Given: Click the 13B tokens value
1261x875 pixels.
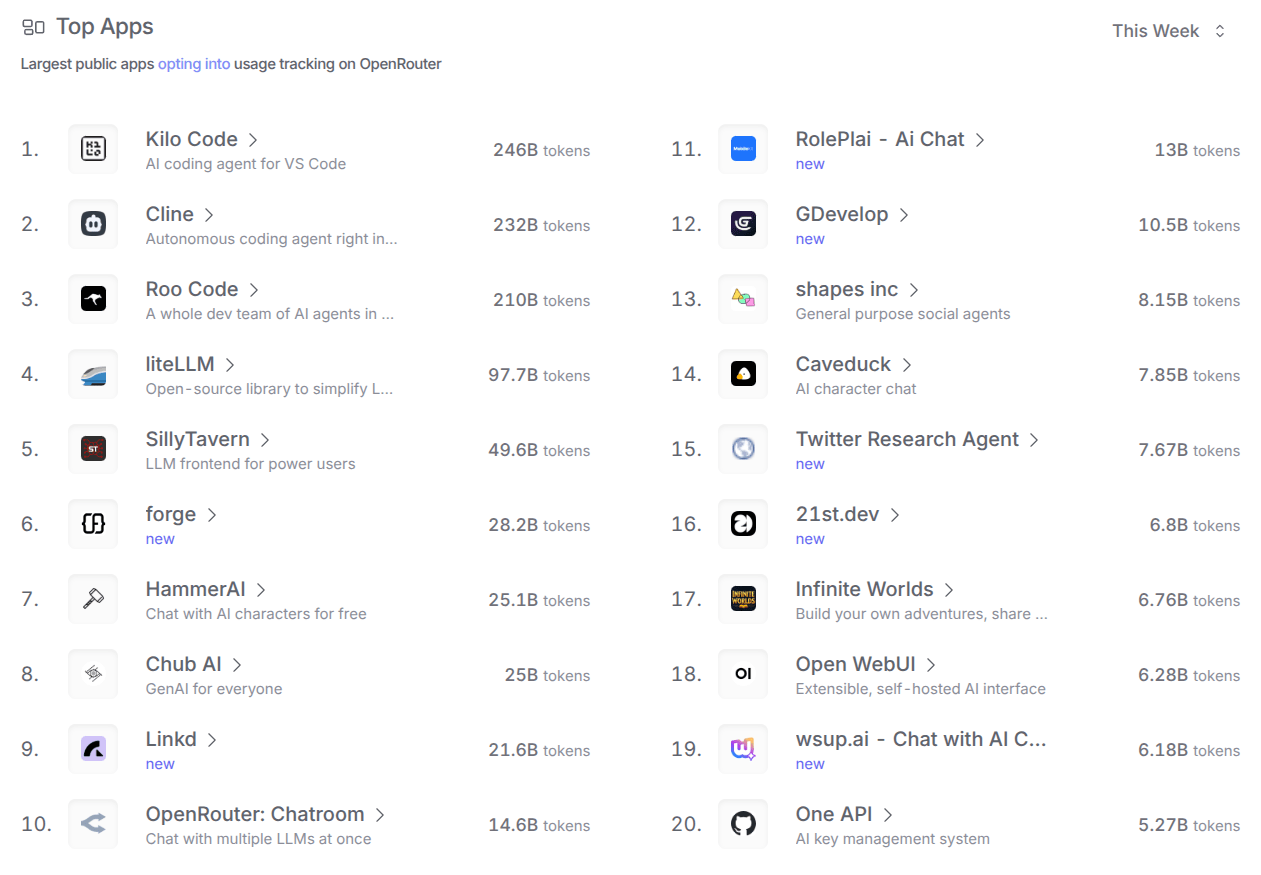Looking at the screenshot, I should coord(1197,150).
